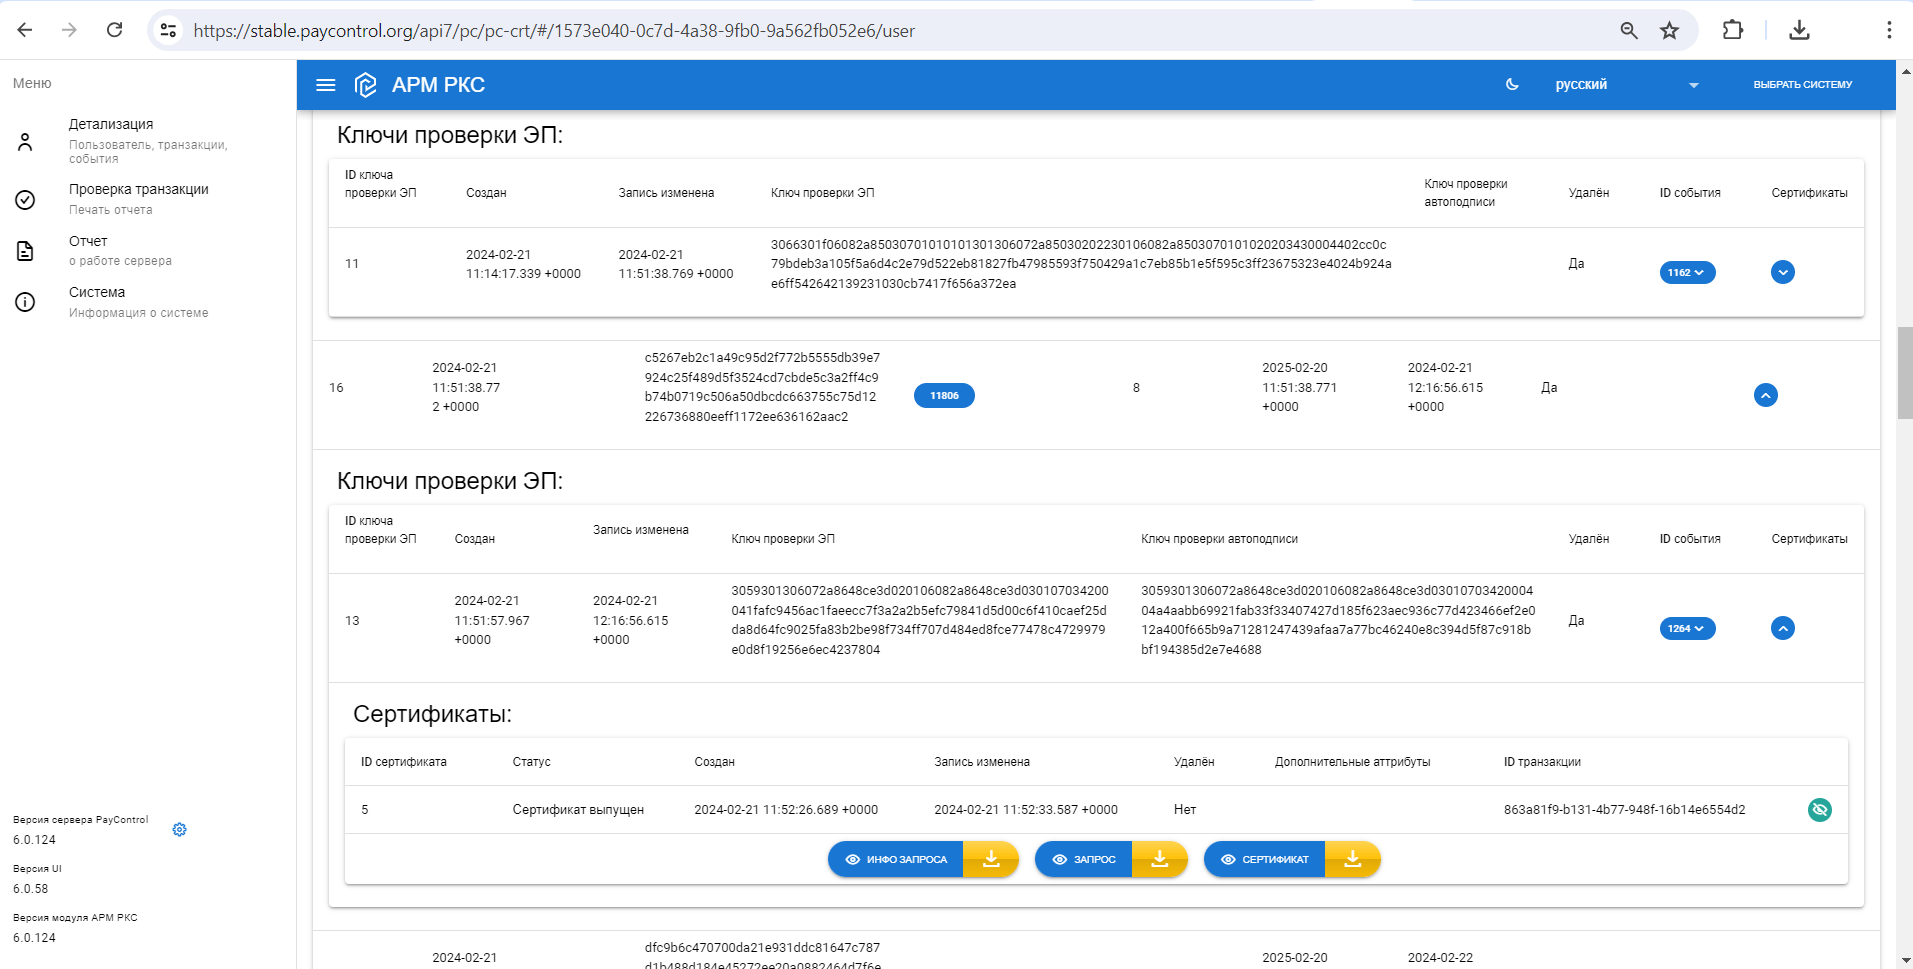Click status Сертификат выпущен
This screenshot has height=969, width=1913.
click(x=578, y=810)
